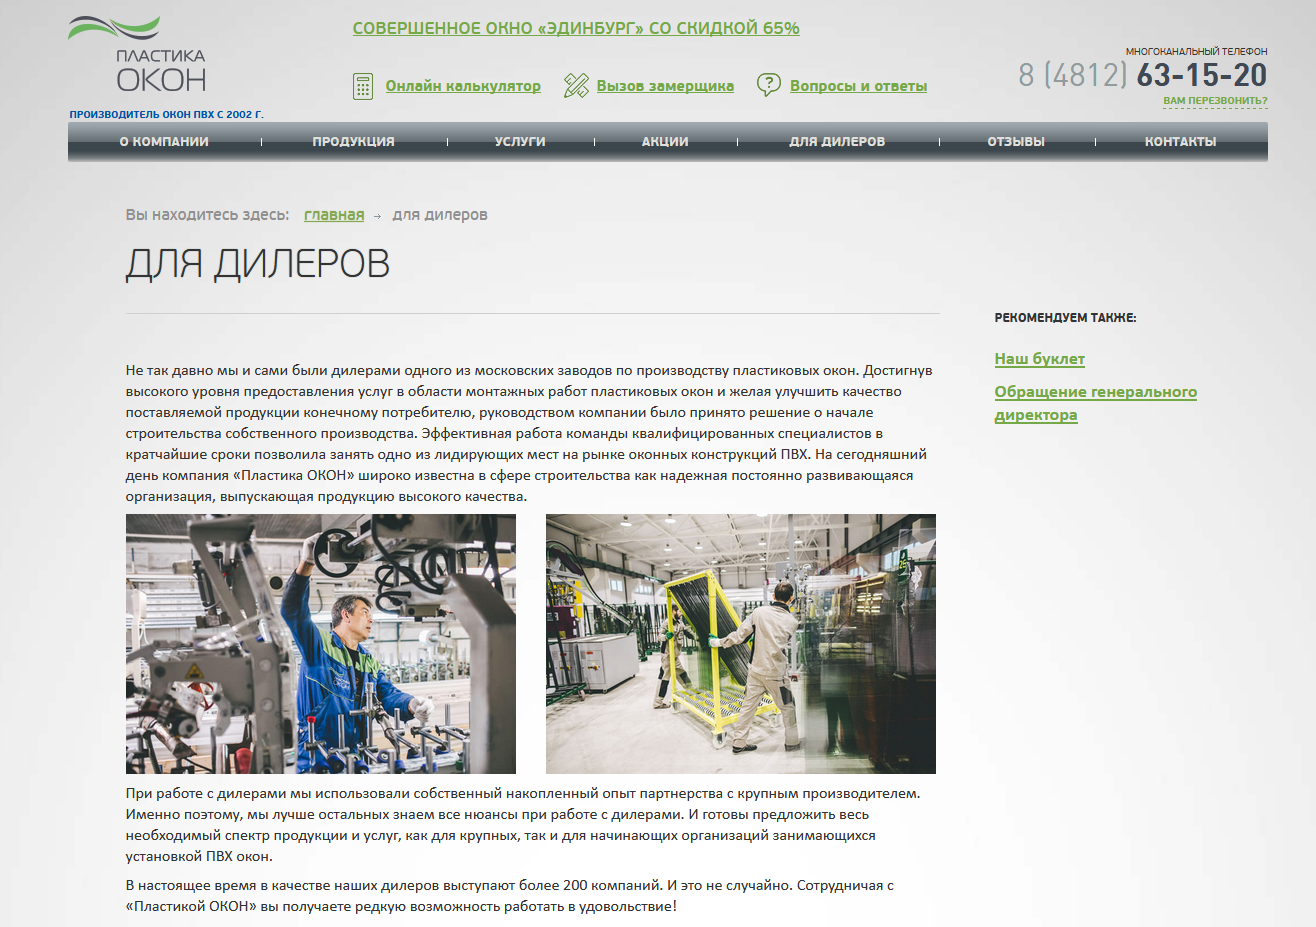
Task: Open the Наш буклет link
Action: 1039,359
